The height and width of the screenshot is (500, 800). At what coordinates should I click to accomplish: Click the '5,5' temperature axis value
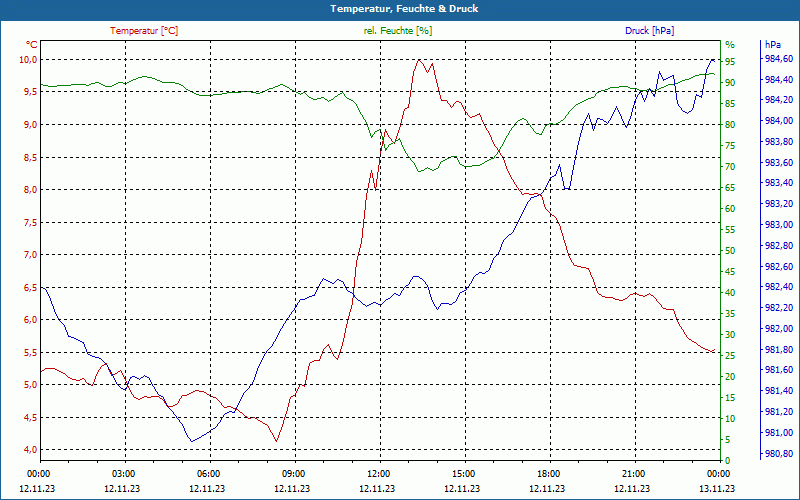tap(31, 352)
